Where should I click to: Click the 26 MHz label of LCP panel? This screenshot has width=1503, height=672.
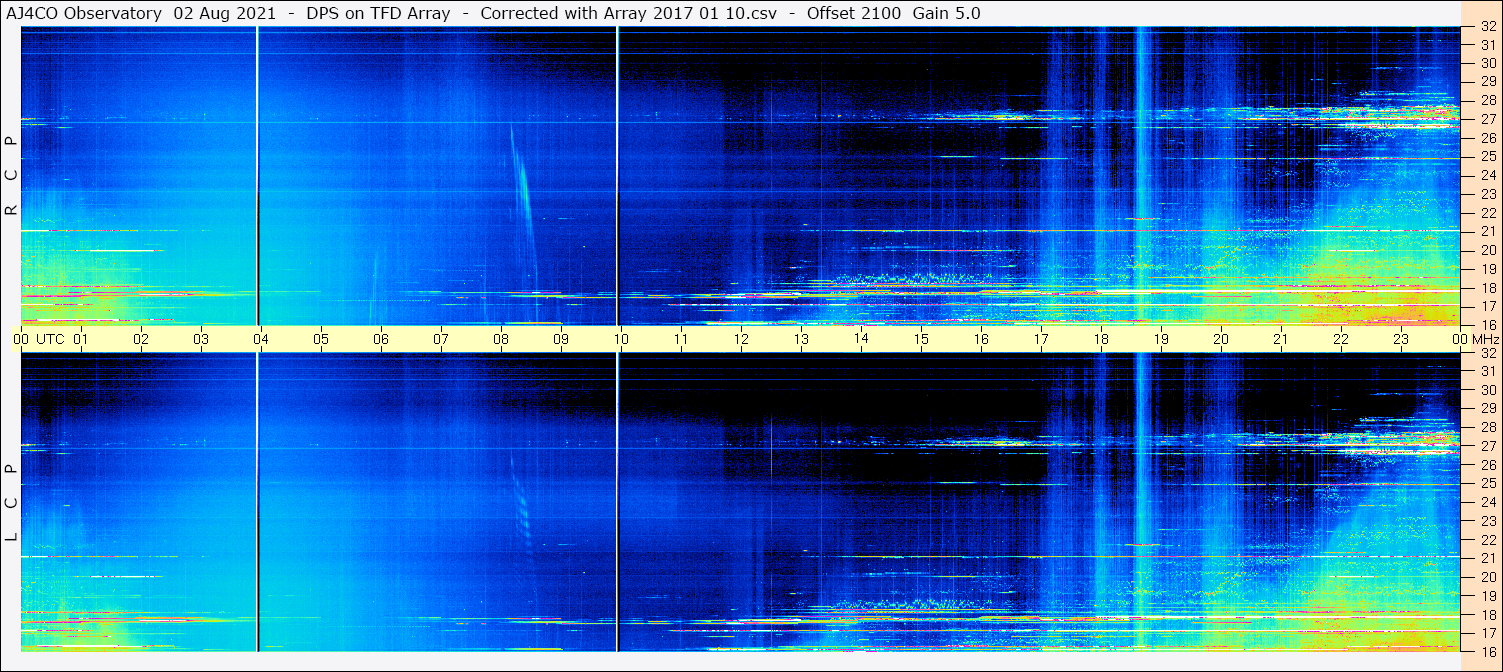[1487, 465]
